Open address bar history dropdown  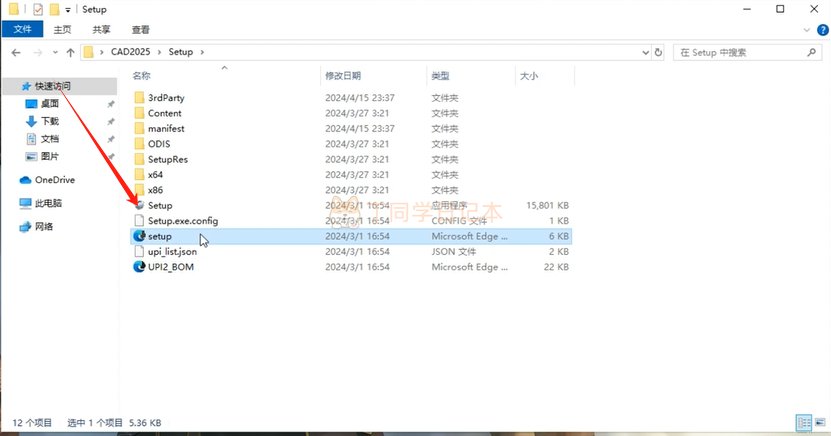(x=645, y=52)
